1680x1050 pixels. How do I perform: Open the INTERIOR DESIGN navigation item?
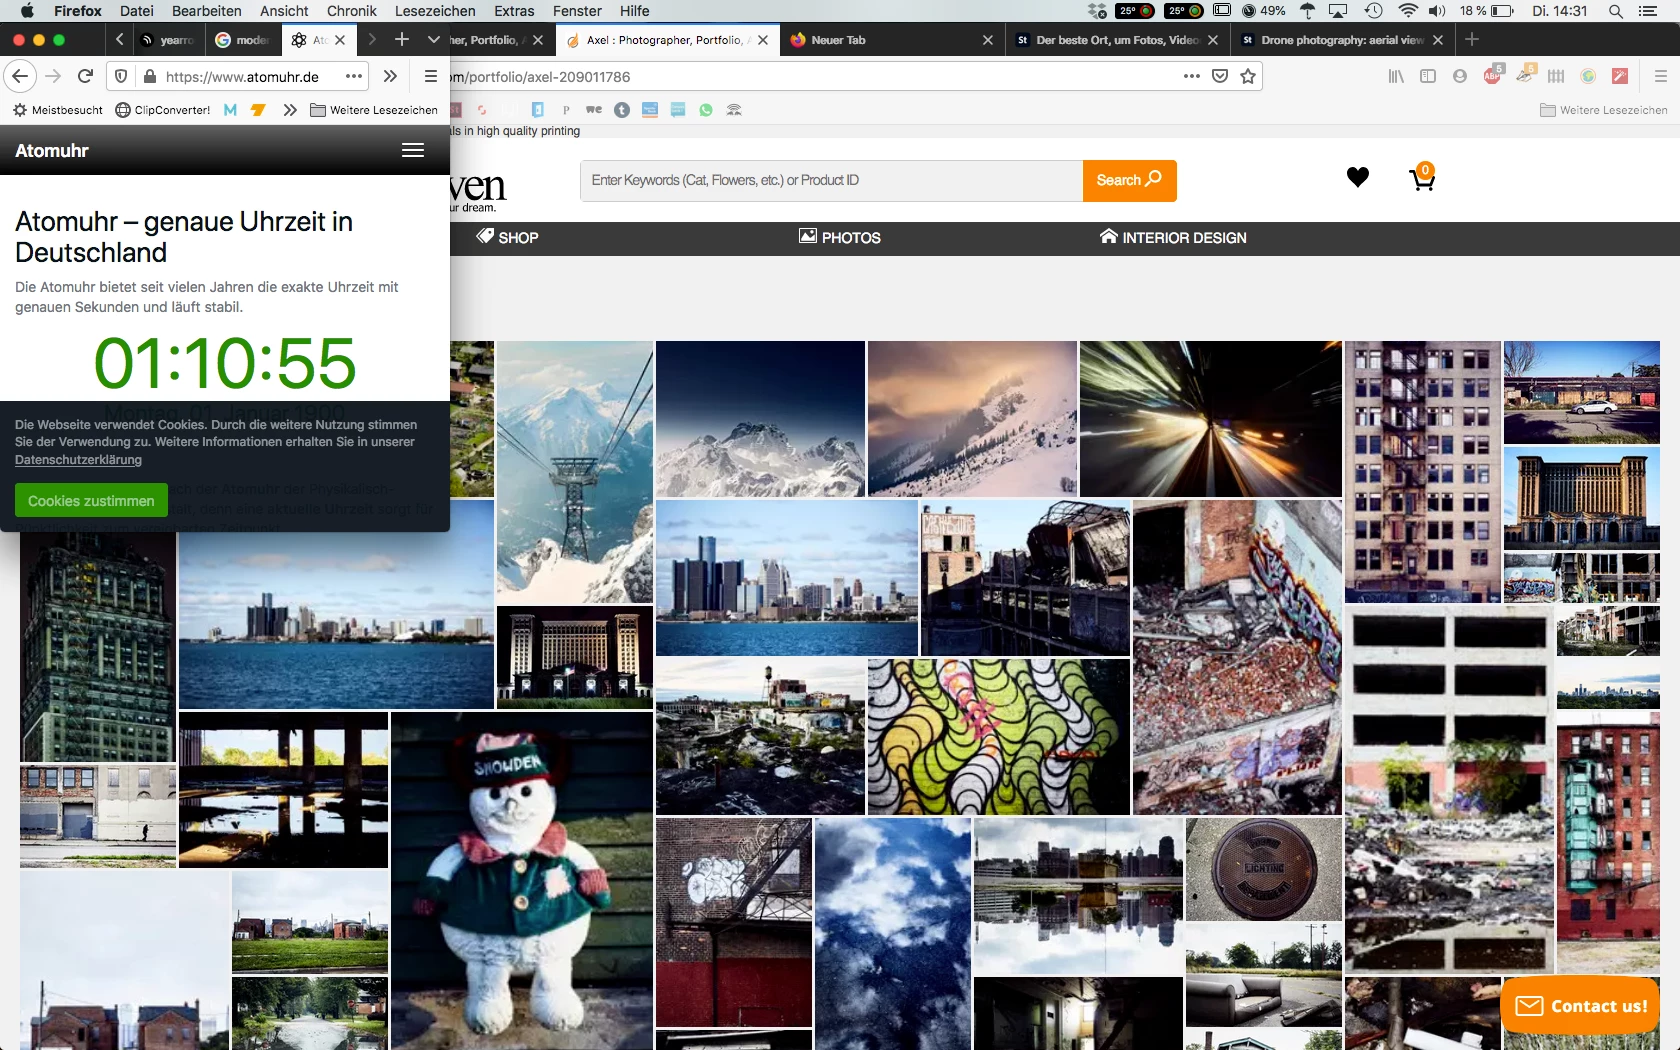tap(1173, 238)
